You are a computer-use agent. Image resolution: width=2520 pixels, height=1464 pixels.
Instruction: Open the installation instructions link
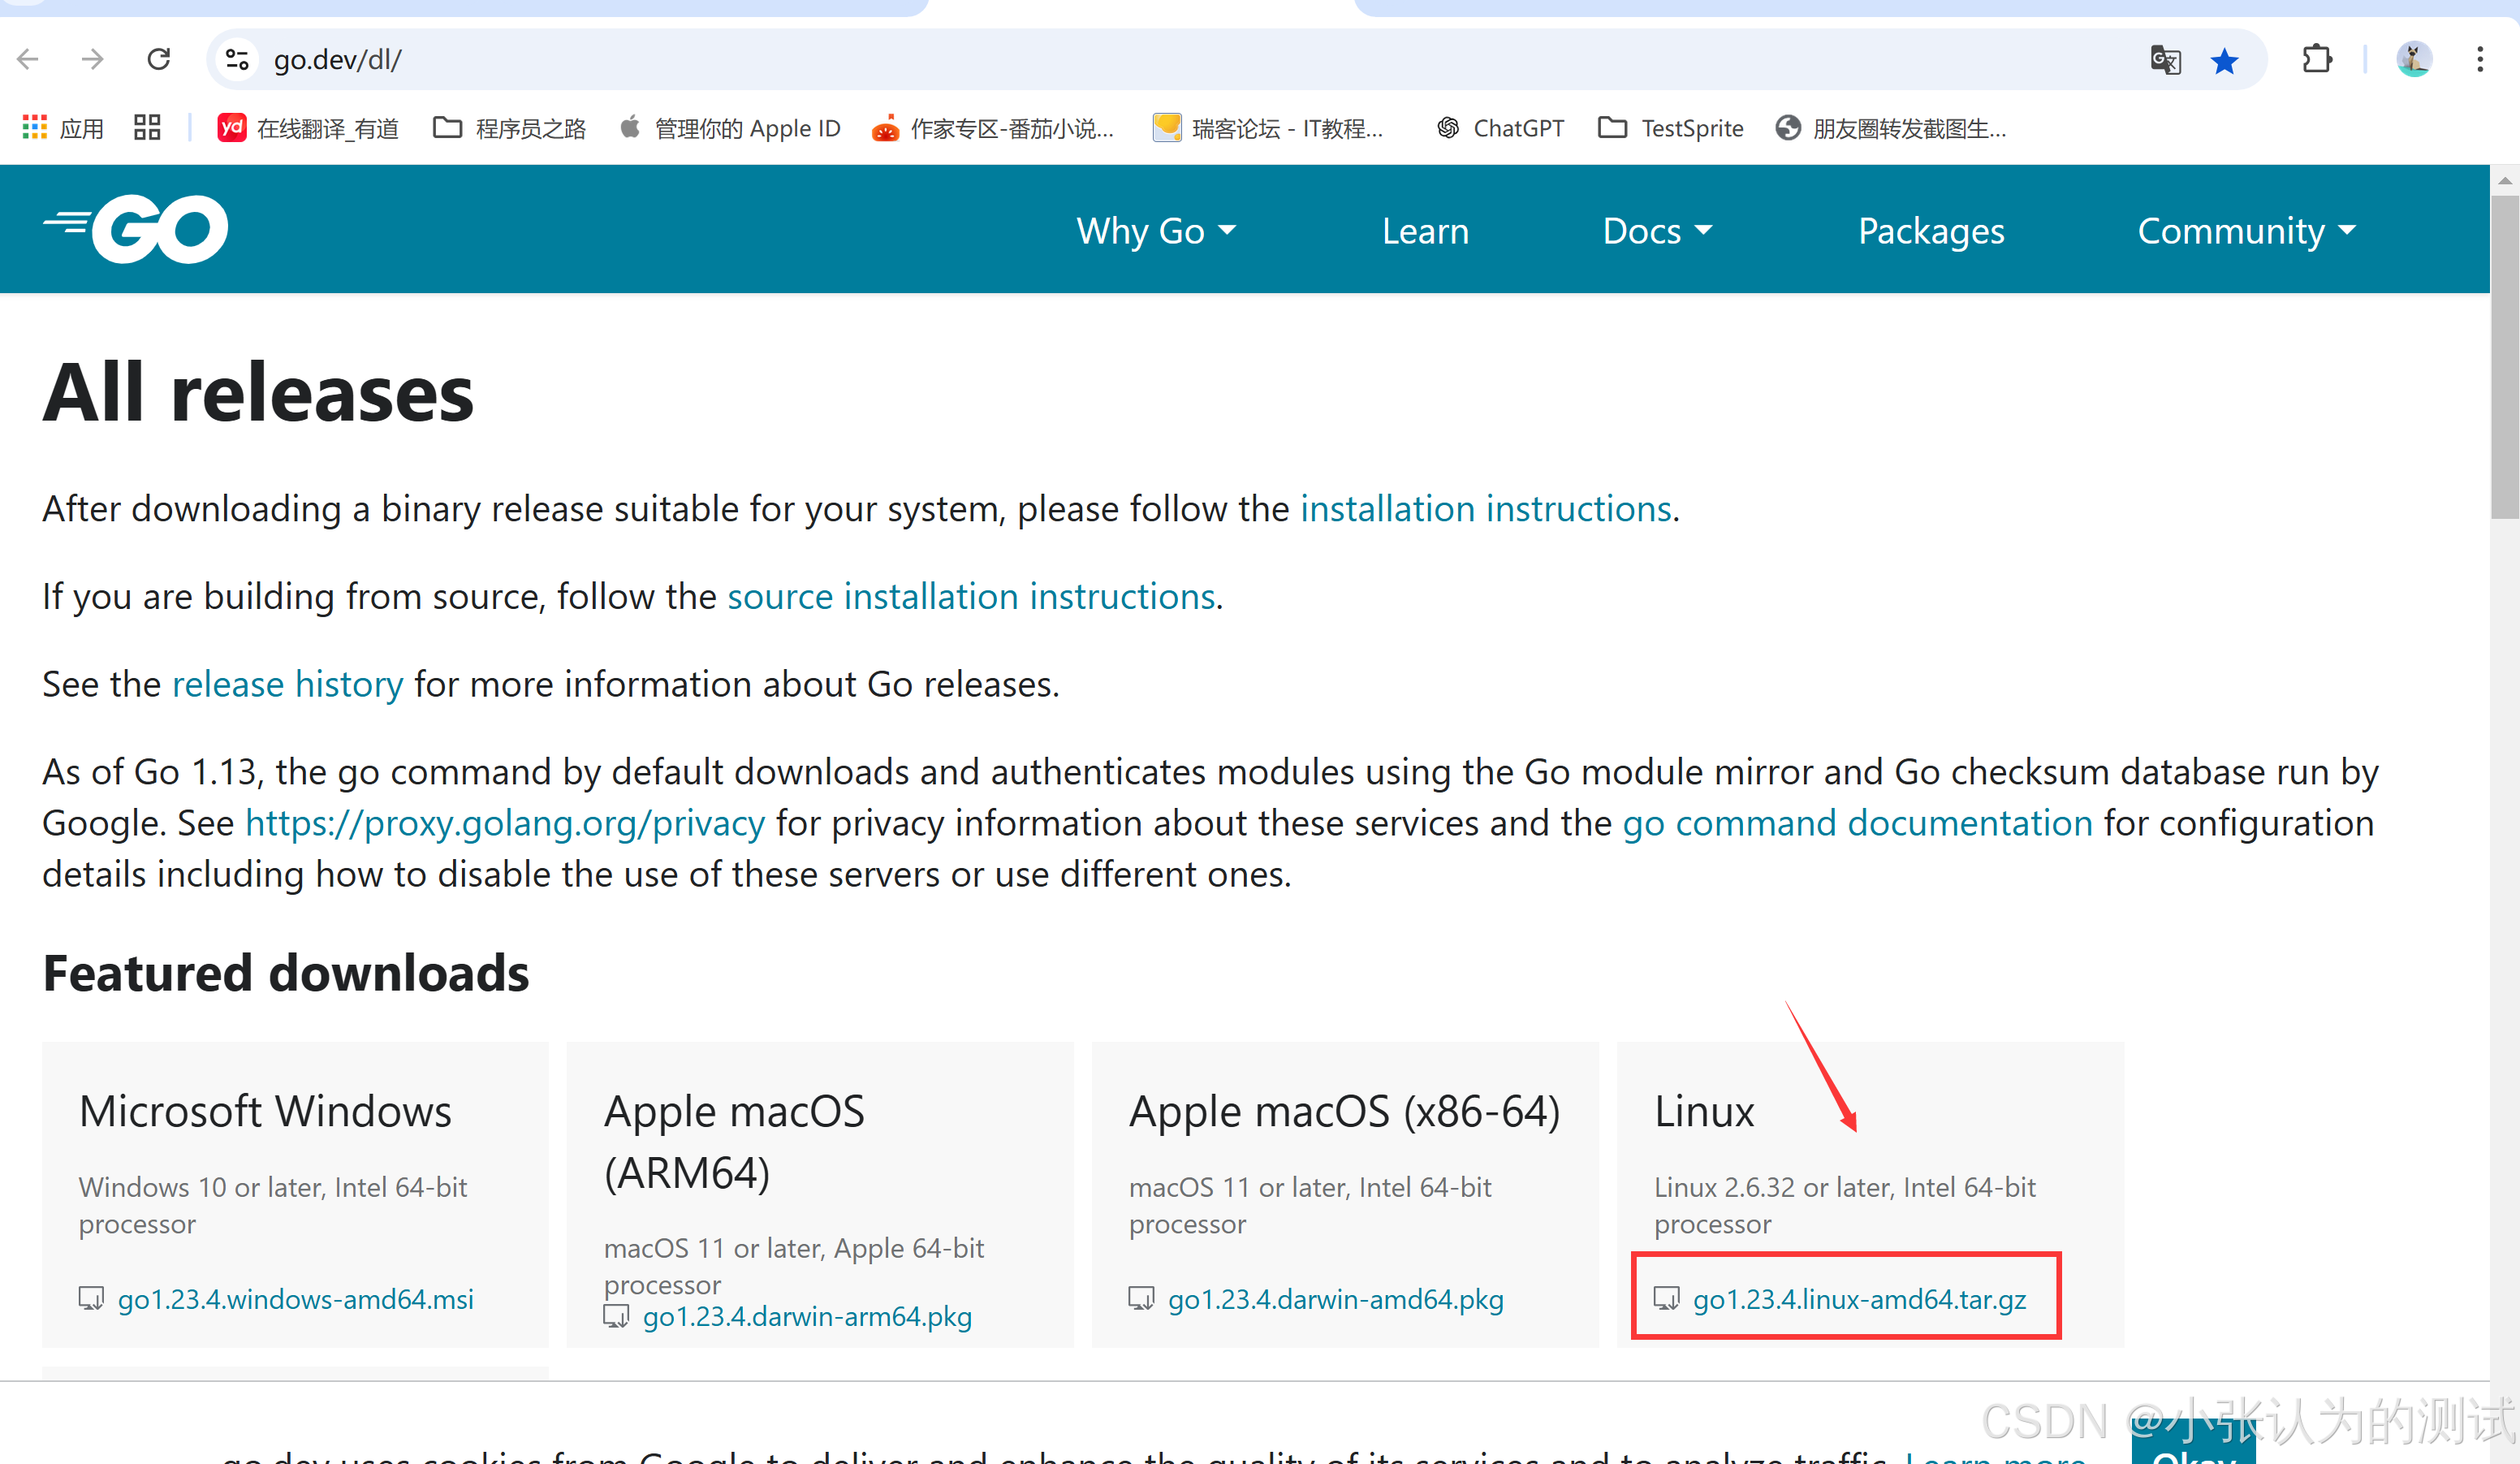(1485, 509)
